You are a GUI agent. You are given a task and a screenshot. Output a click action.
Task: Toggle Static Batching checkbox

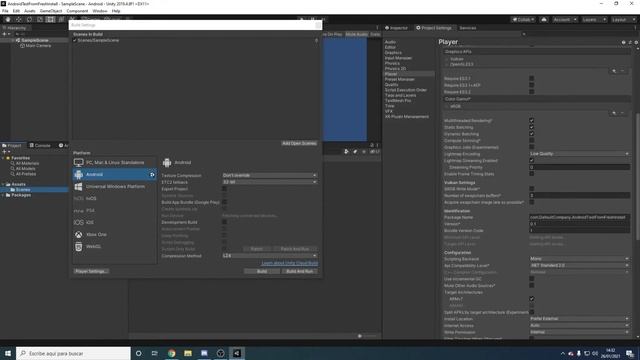[531, 127]
